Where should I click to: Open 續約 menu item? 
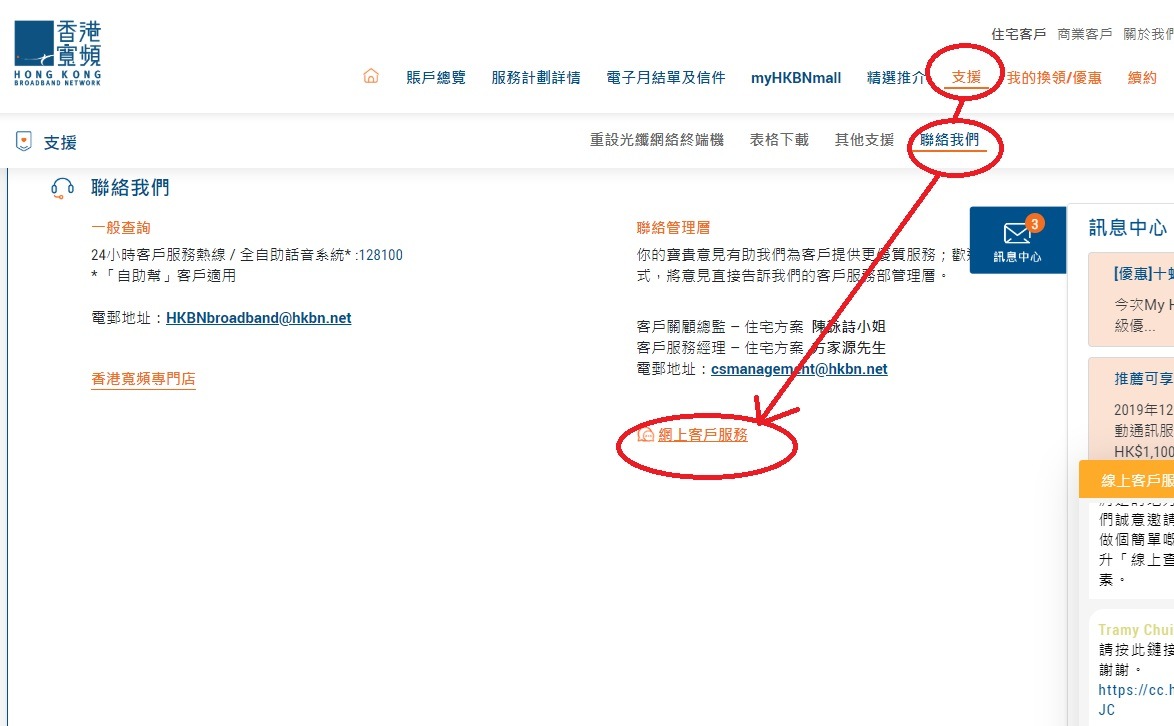(1142, 78)
